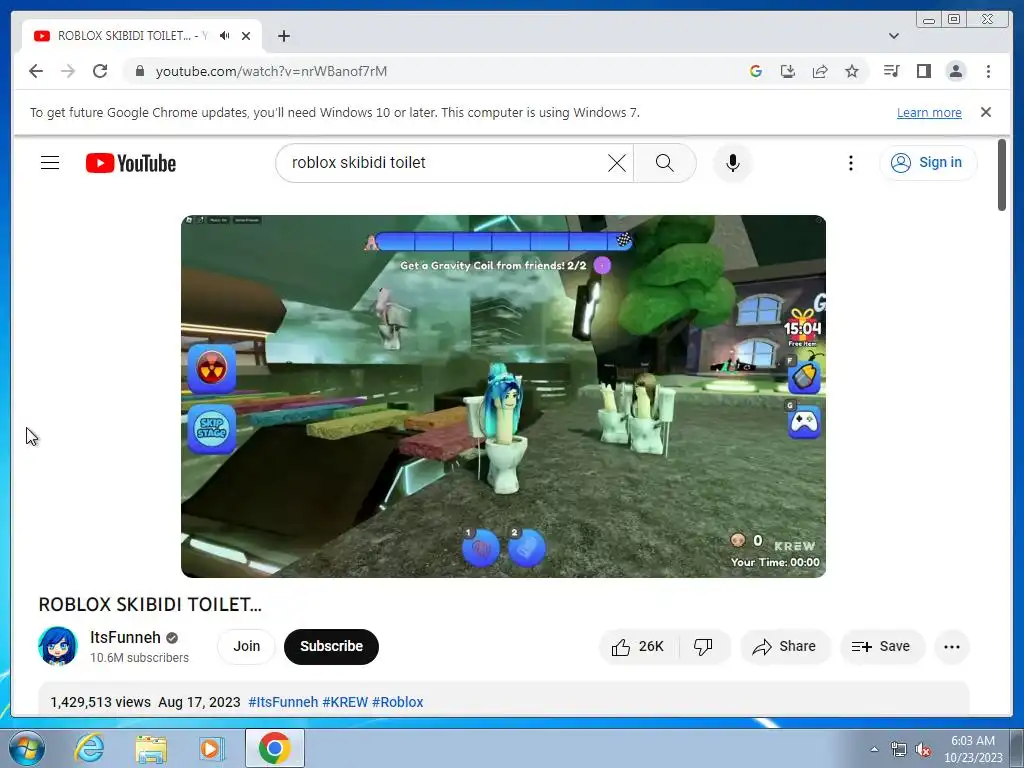The image size is (1024, 768).
Task: Click the forward navigation arrow
Action: (x=68, y=71)
